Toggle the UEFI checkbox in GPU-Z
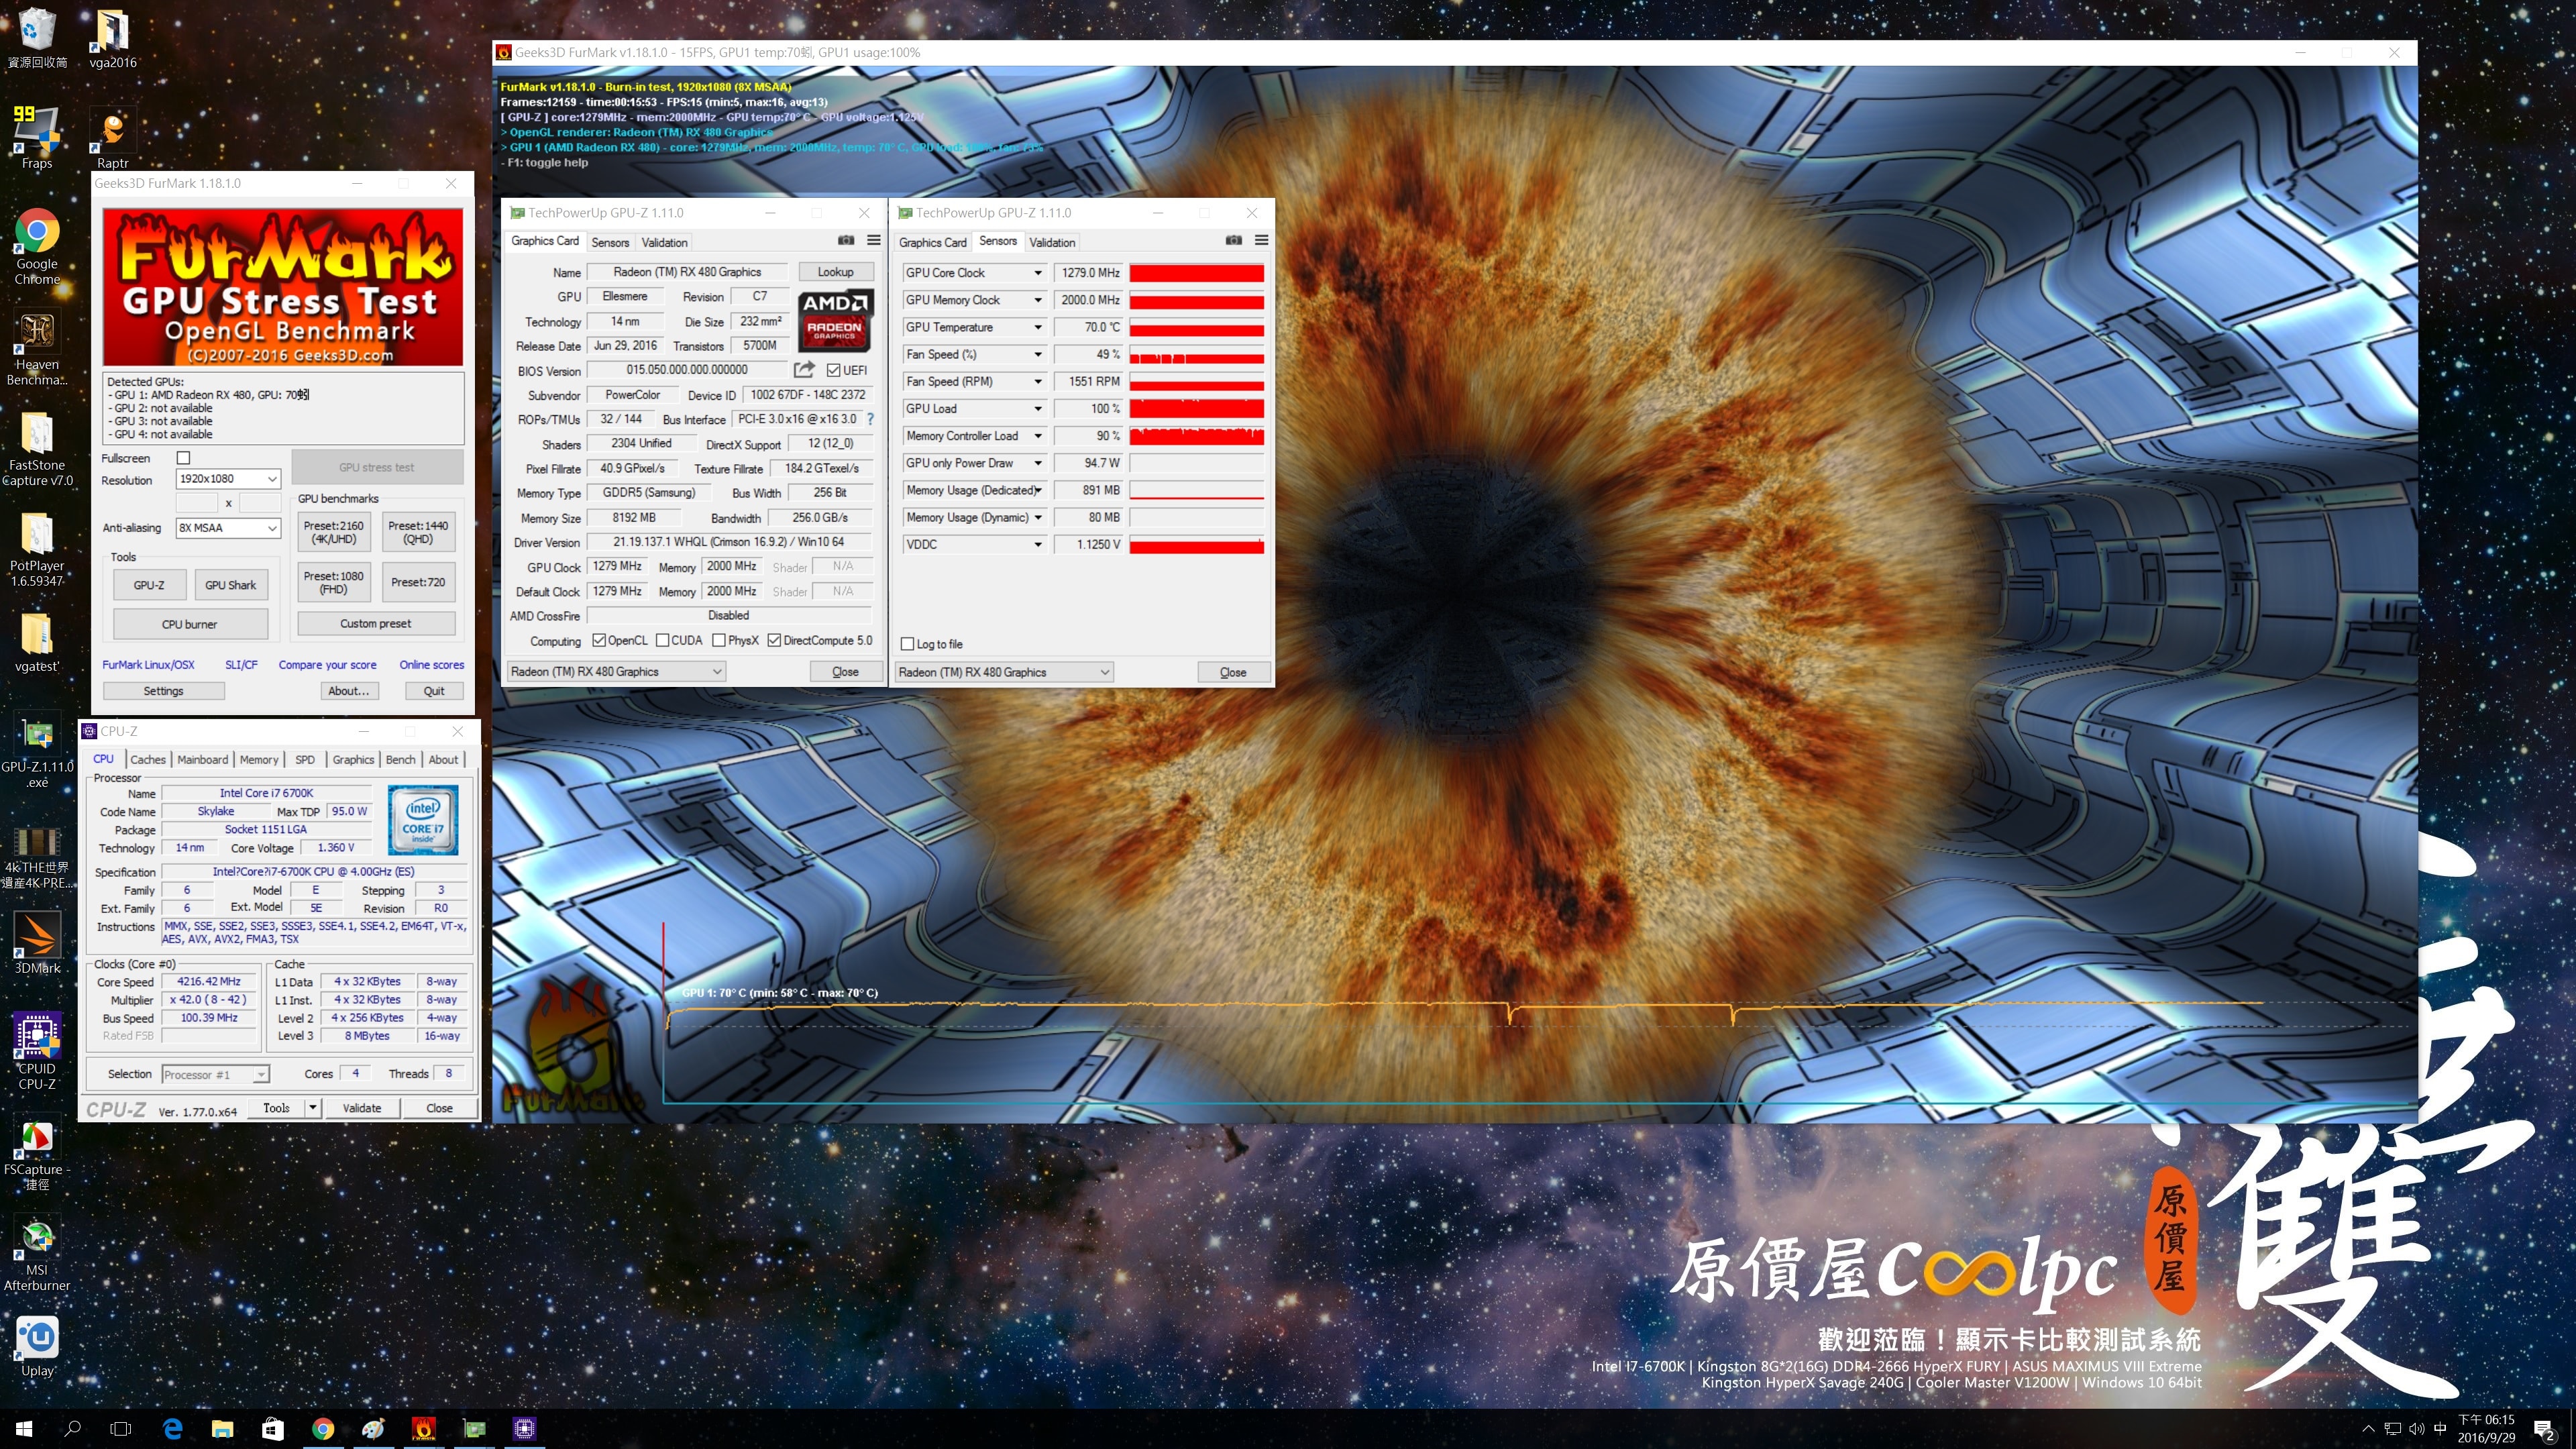2576x1449 pixels. click(x=833, y=370)
